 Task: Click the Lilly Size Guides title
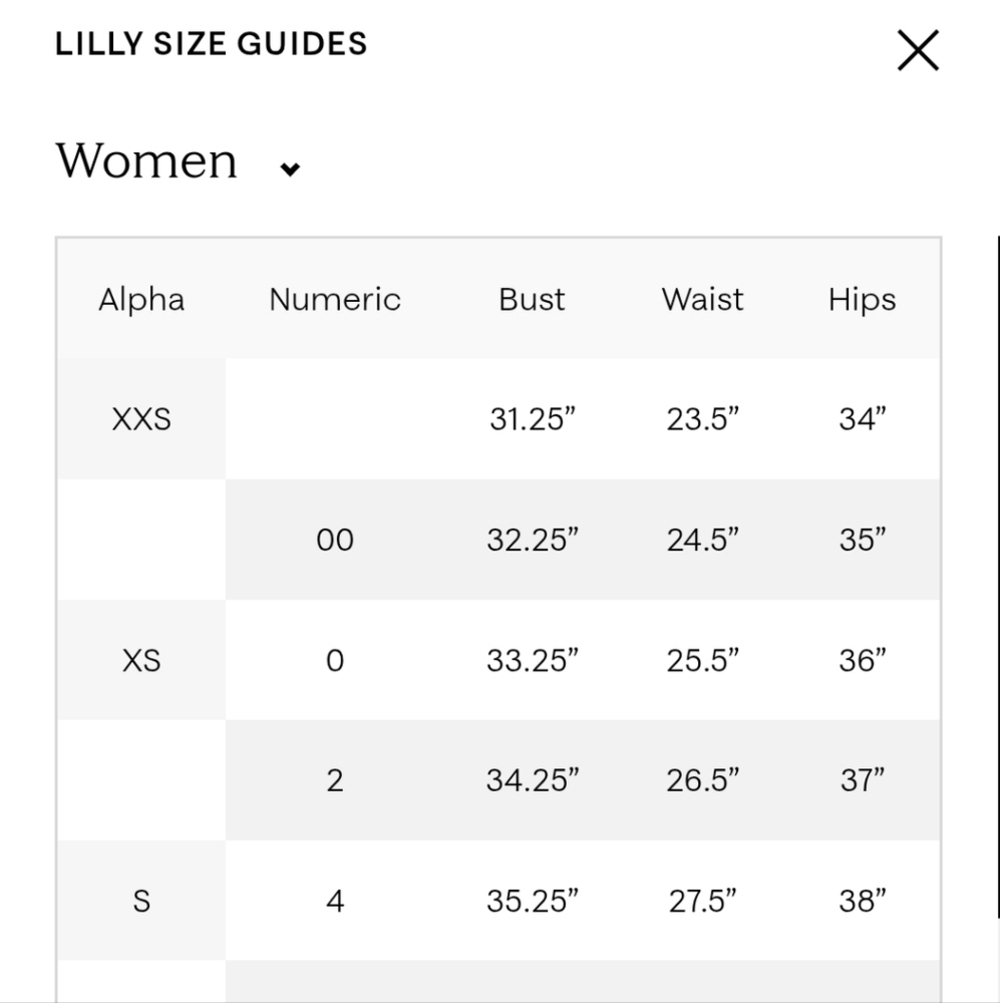(x=211, y=44)
